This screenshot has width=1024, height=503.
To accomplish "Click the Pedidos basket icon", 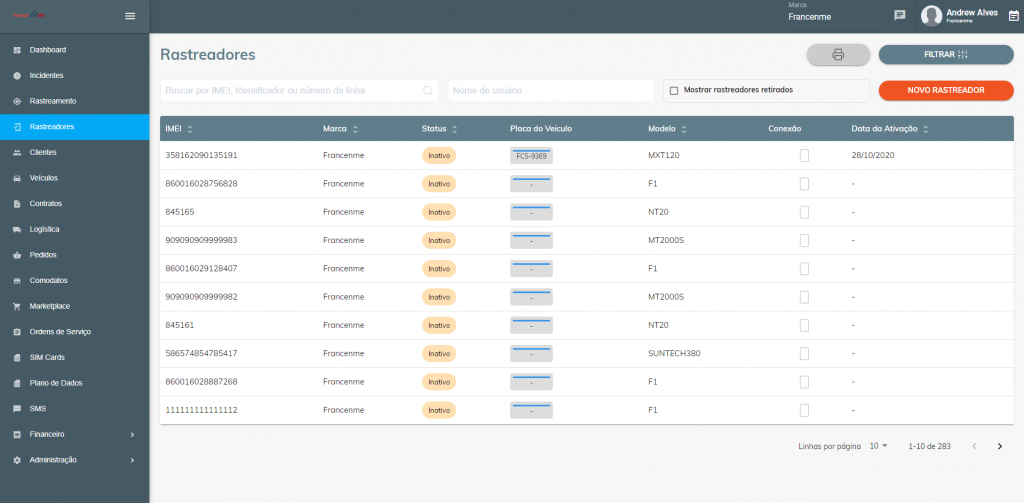I will tap(18, 255).
